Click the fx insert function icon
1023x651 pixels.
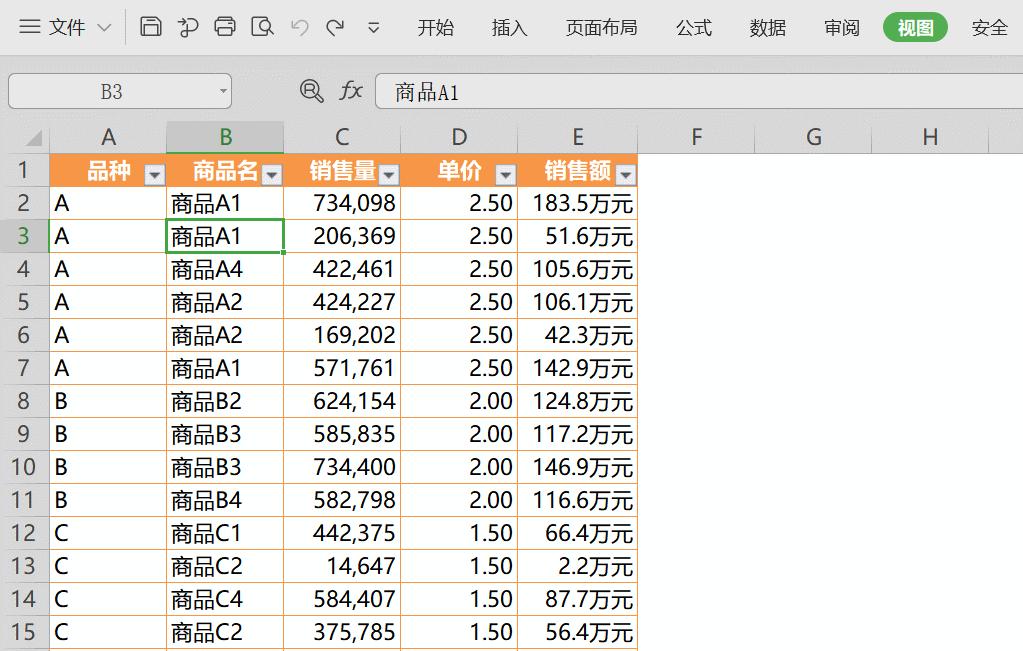click(x=350, y=90)
